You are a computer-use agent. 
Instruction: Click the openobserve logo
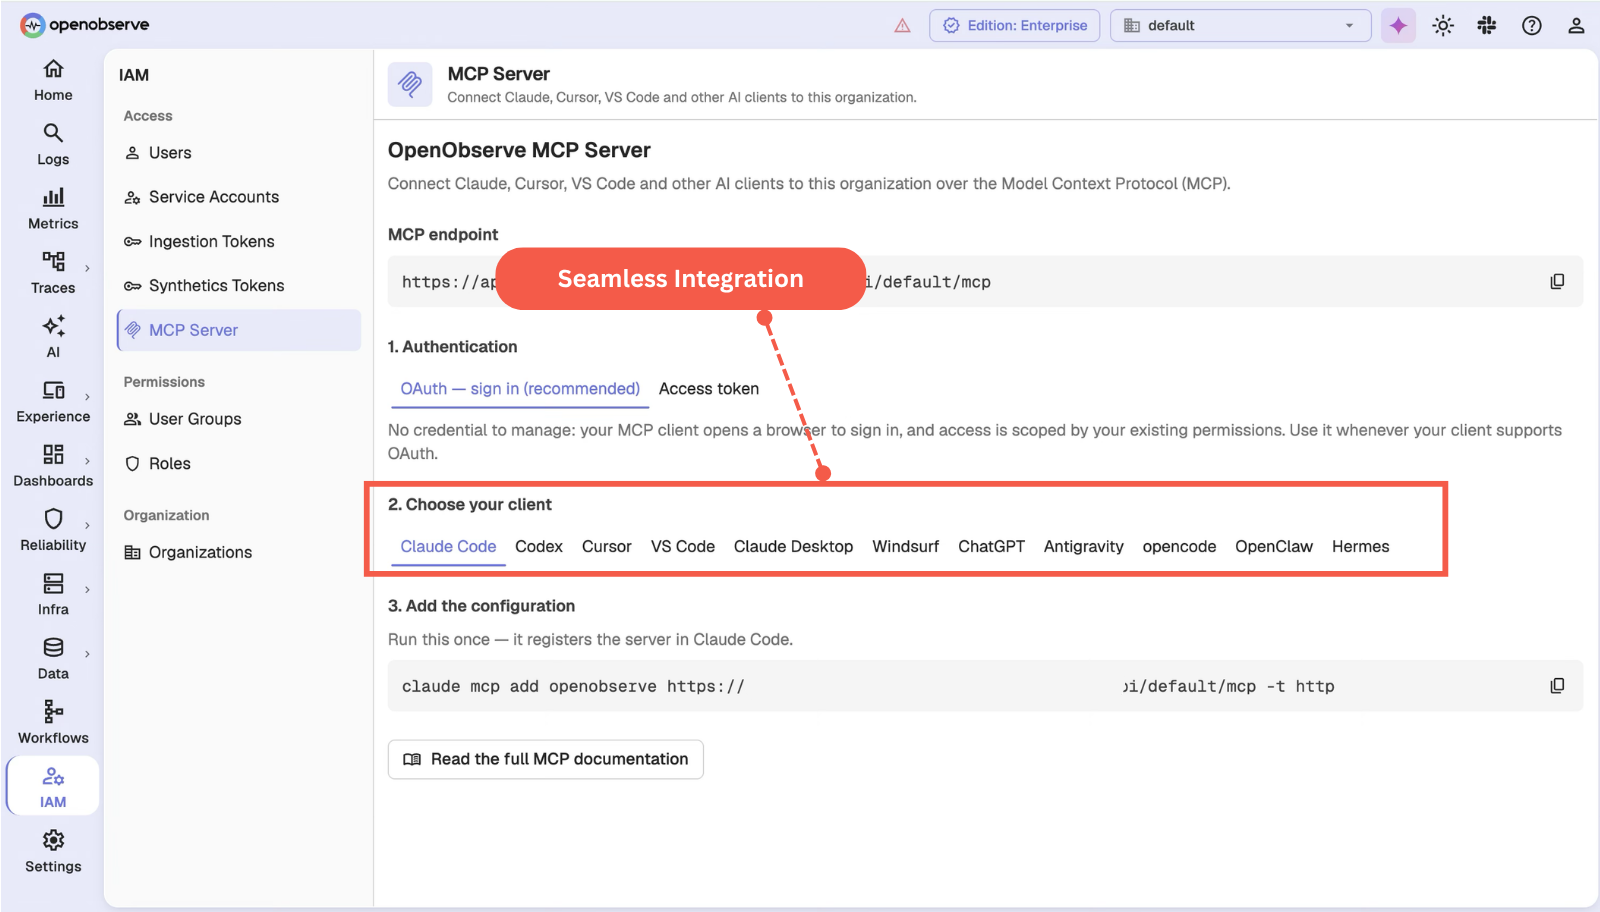click(85, 25)
